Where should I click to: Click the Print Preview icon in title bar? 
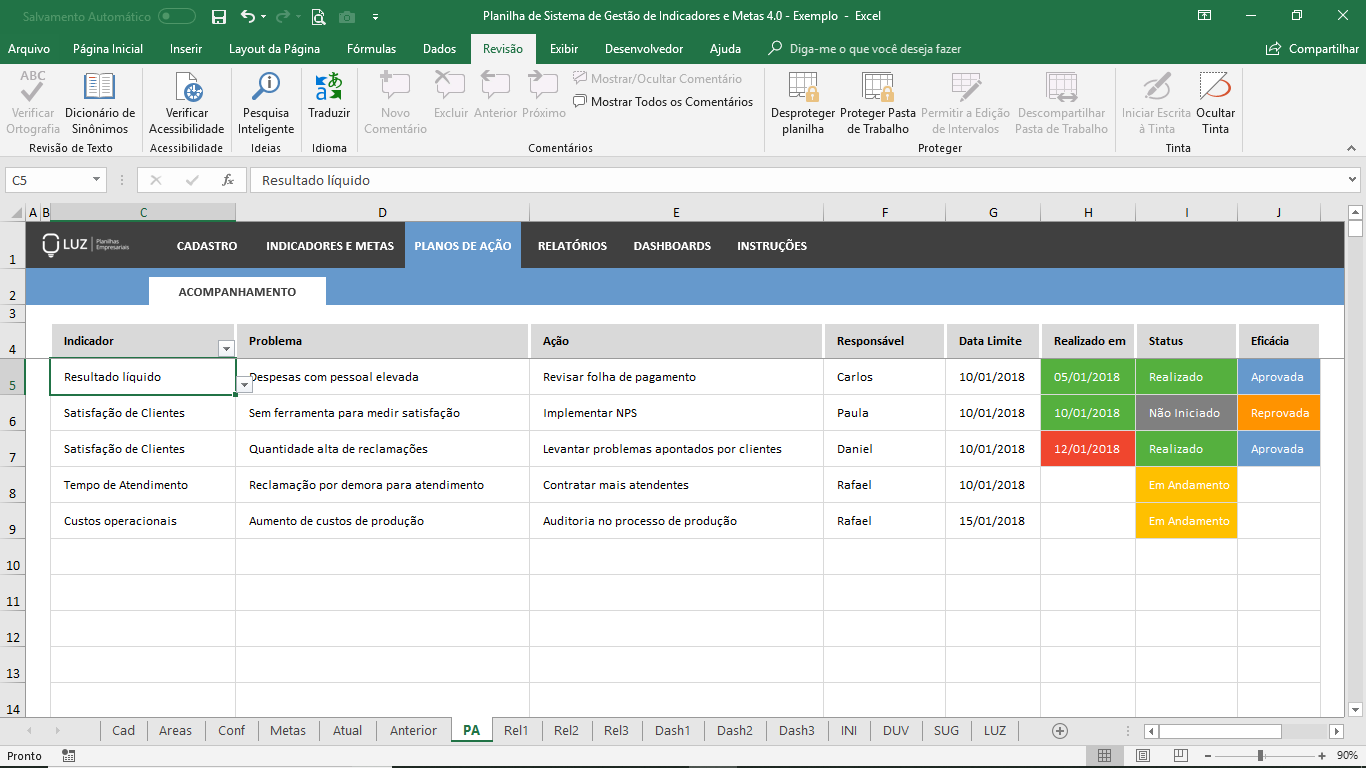(318, 16)
